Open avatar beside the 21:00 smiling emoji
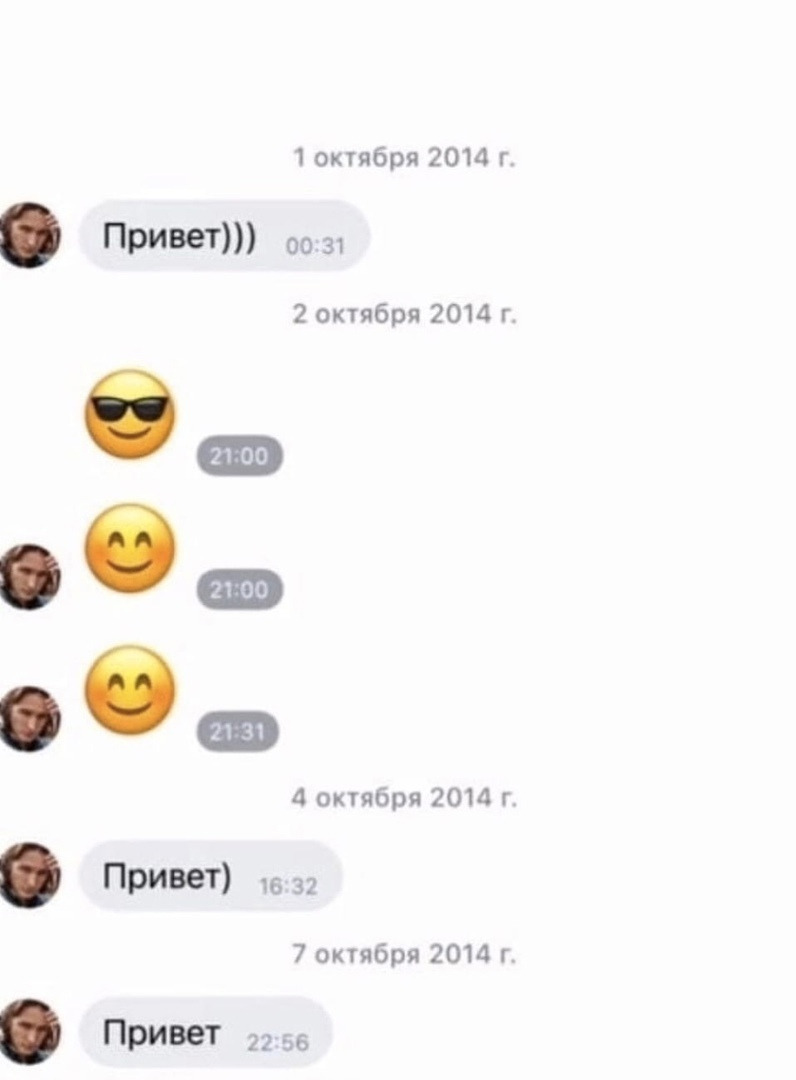The image size is (796, 1080). tap(28, 577)
